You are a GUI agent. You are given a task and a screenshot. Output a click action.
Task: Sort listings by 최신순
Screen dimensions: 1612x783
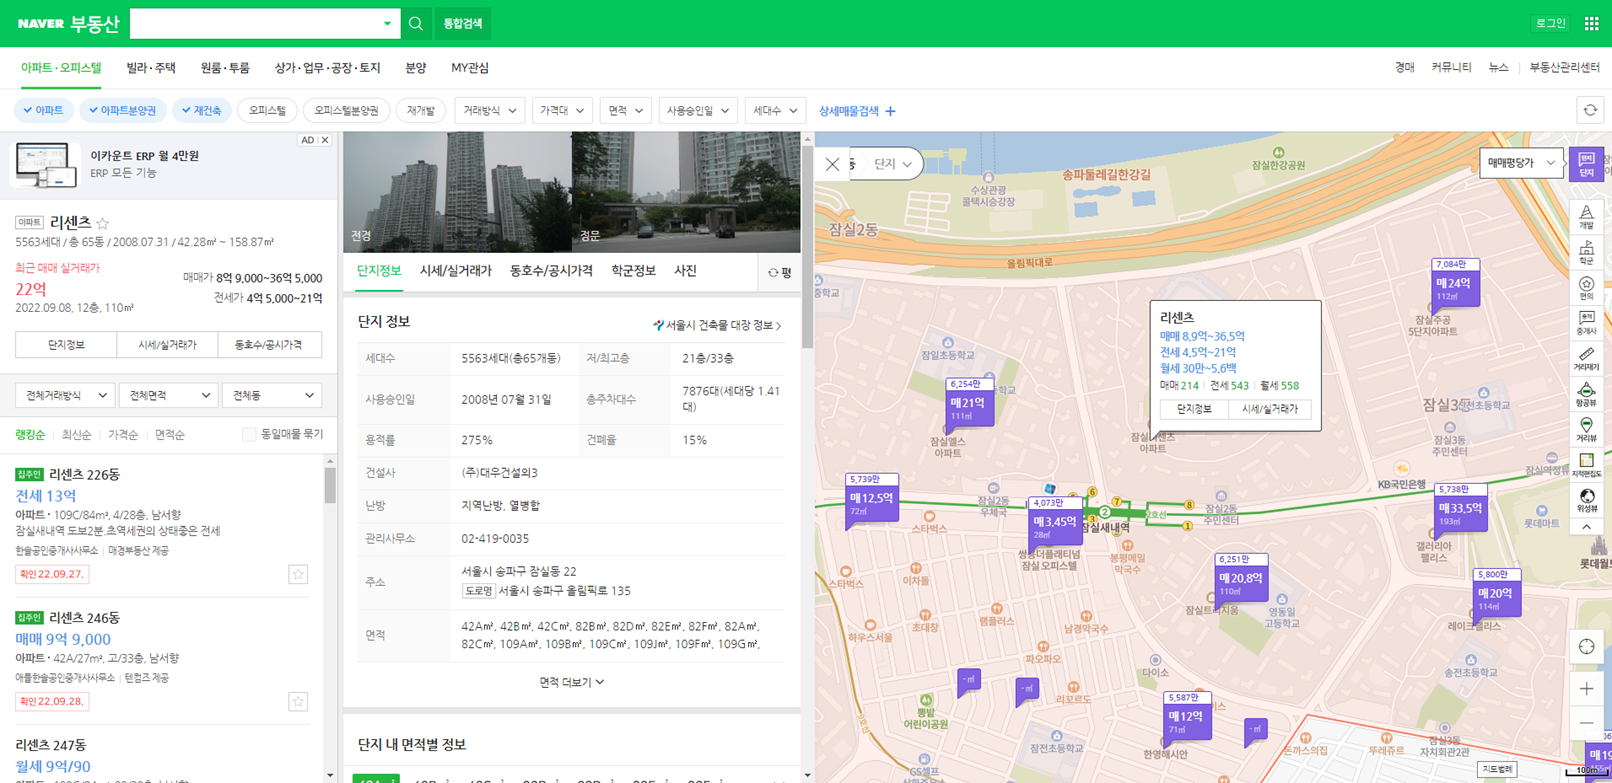pos(76,435)
